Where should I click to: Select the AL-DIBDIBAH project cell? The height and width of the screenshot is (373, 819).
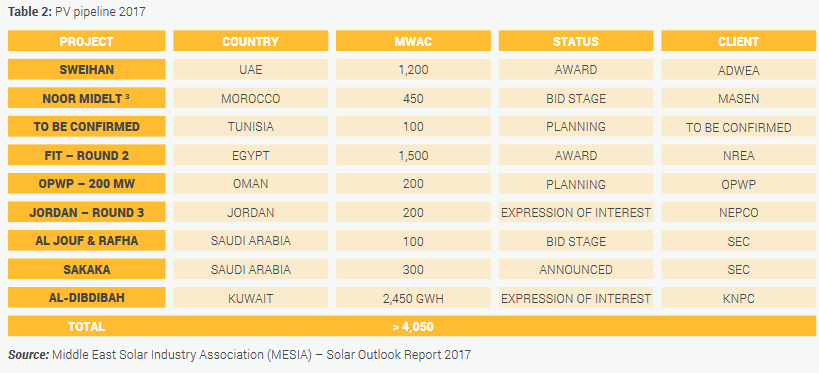pyautogui.click(x=87, y=298)
